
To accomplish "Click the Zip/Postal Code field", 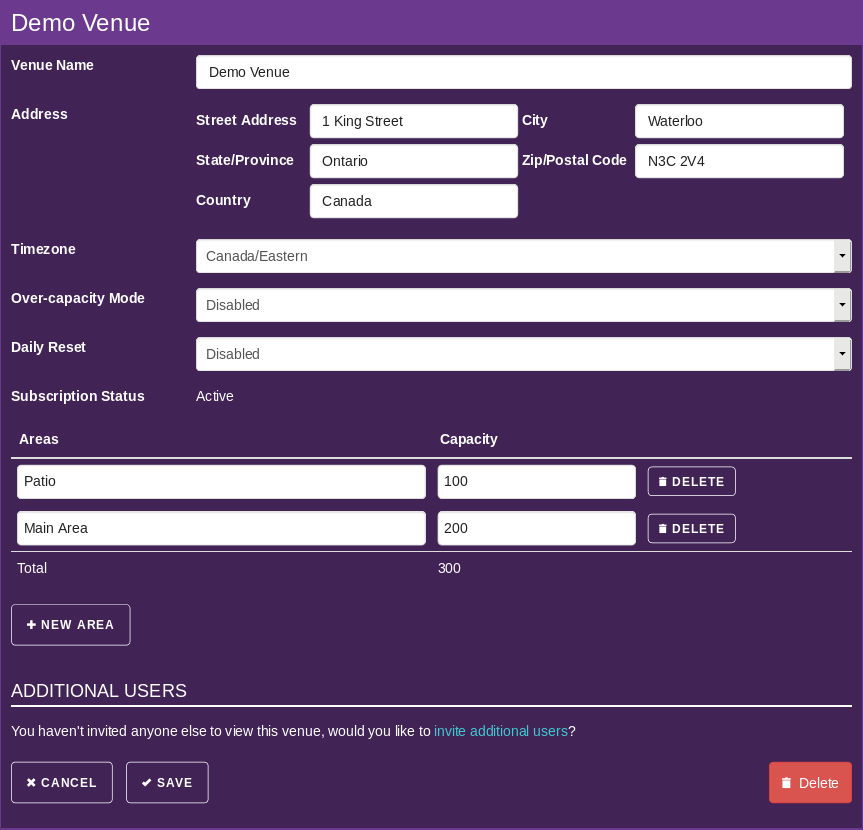I will 738,161.
